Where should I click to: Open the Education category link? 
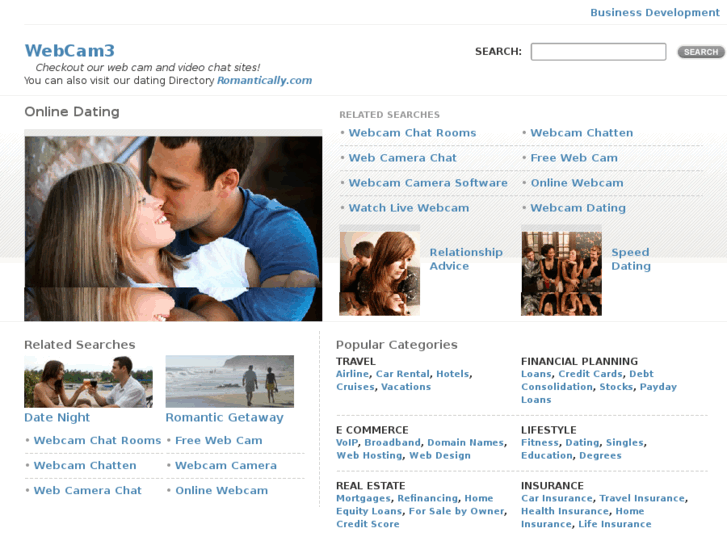point(547,455)
